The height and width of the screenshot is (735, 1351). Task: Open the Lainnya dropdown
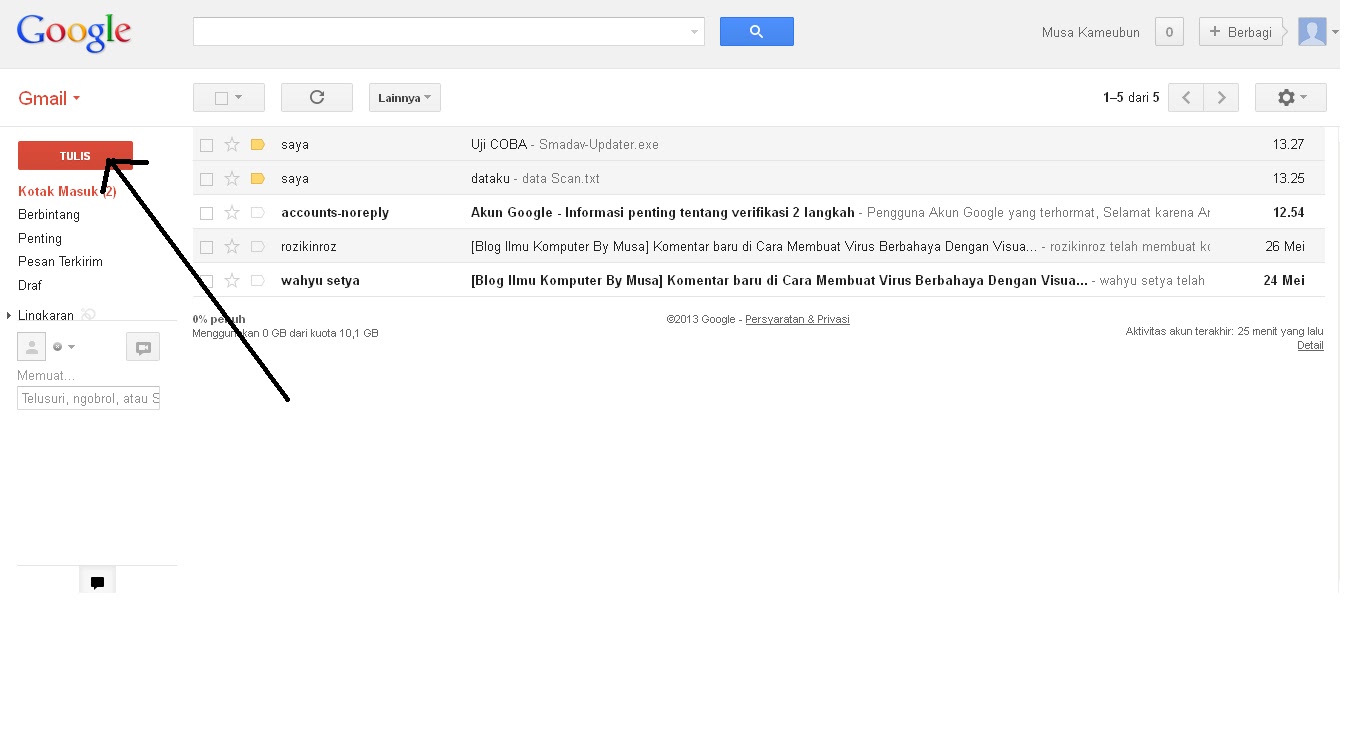tap(405, 97)
